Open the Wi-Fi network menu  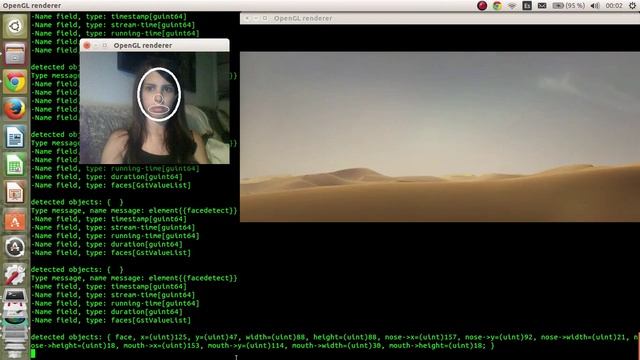[512, 5]
